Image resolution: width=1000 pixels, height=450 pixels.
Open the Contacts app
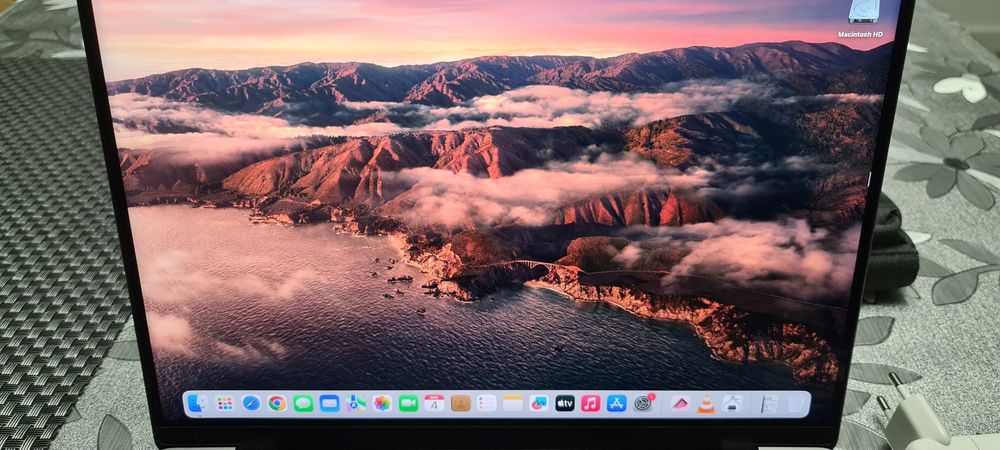click(460, 403)
